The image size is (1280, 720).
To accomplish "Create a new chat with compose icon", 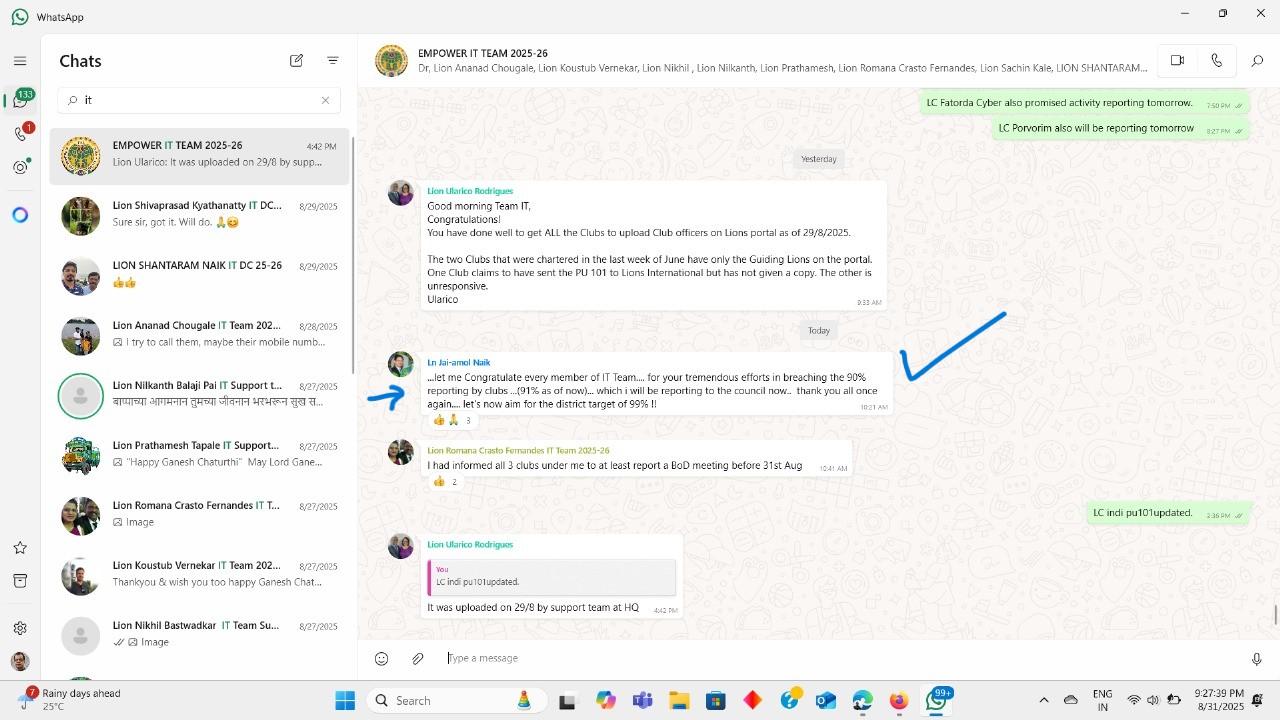I will click(x=297, y=61).
